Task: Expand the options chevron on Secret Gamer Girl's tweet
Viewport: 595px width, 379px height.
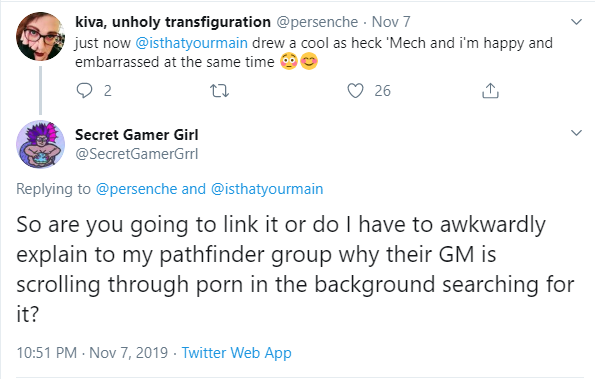Action: pos(576,133)
